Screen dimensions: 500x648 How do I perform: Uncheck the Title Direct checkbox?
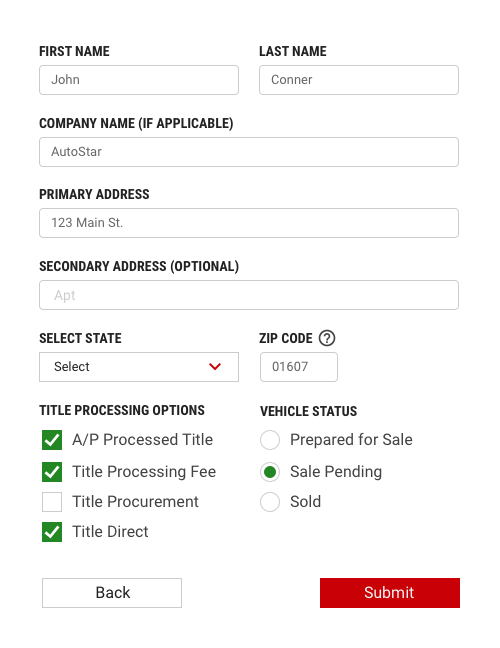[52, 532]
